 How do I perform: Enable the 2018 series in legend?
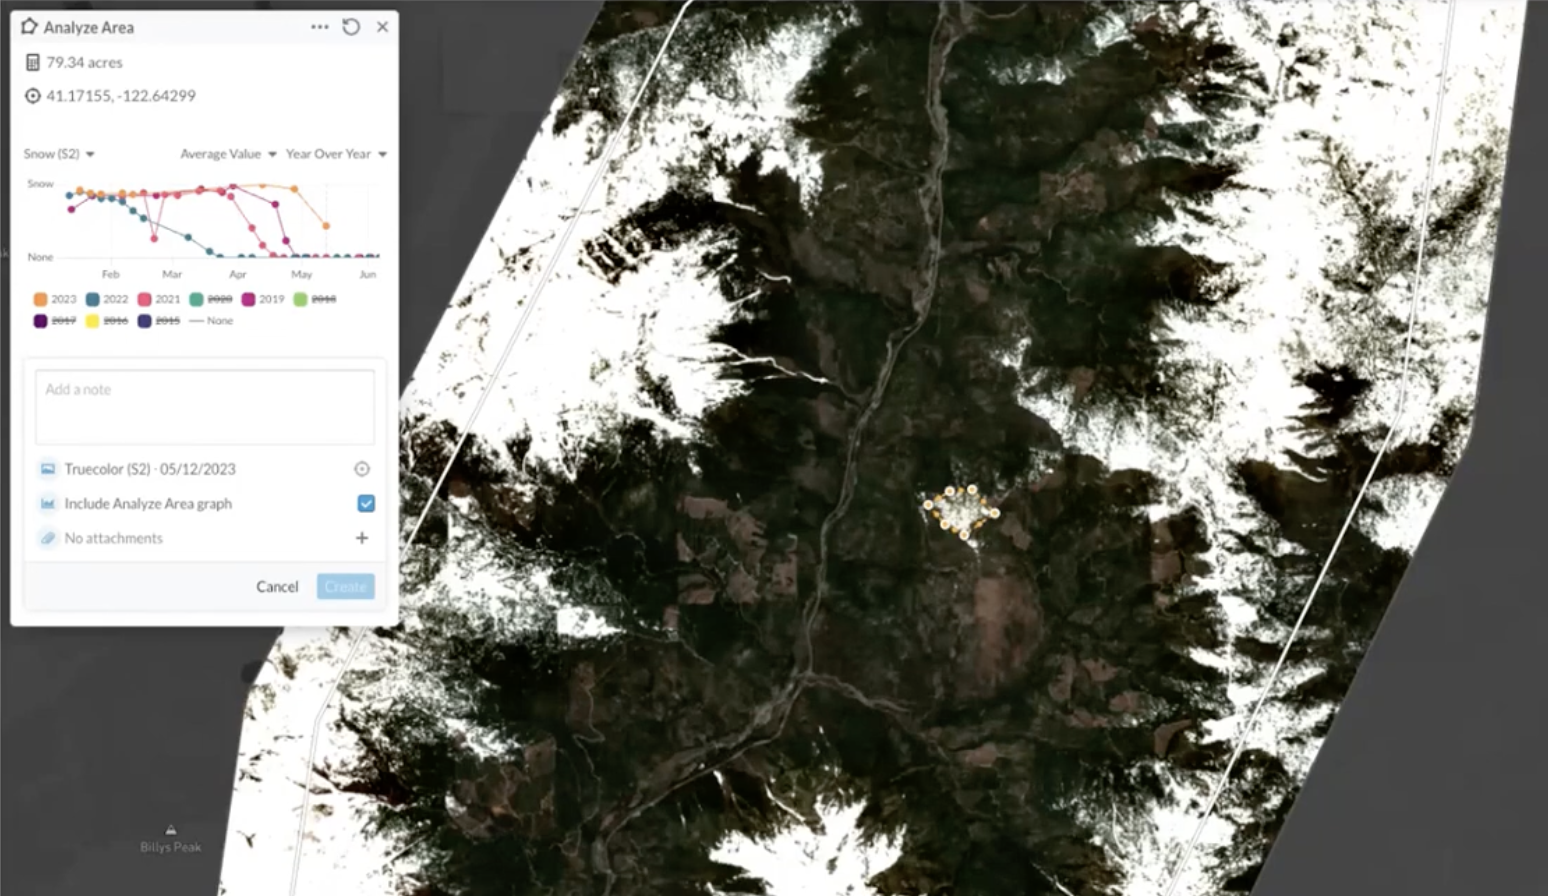[x=315, y=299]
